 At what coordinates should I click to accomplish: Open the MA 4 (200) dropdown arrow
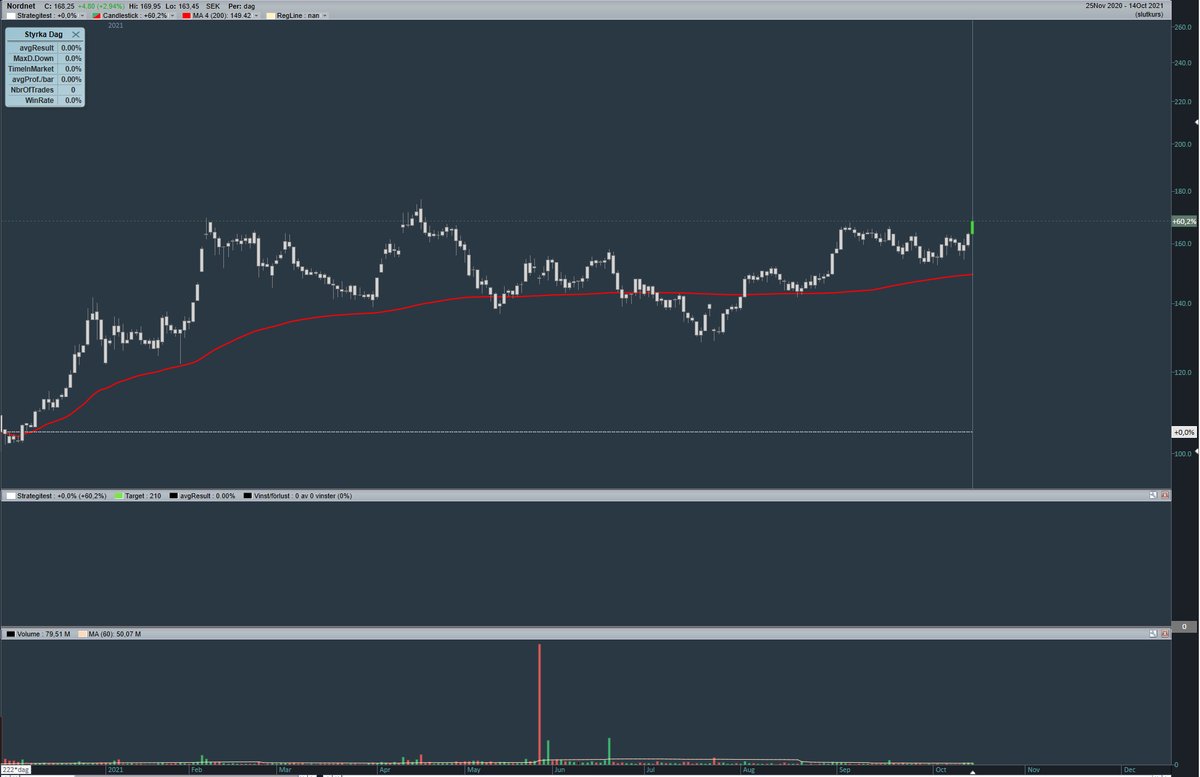tap(257, 17)
